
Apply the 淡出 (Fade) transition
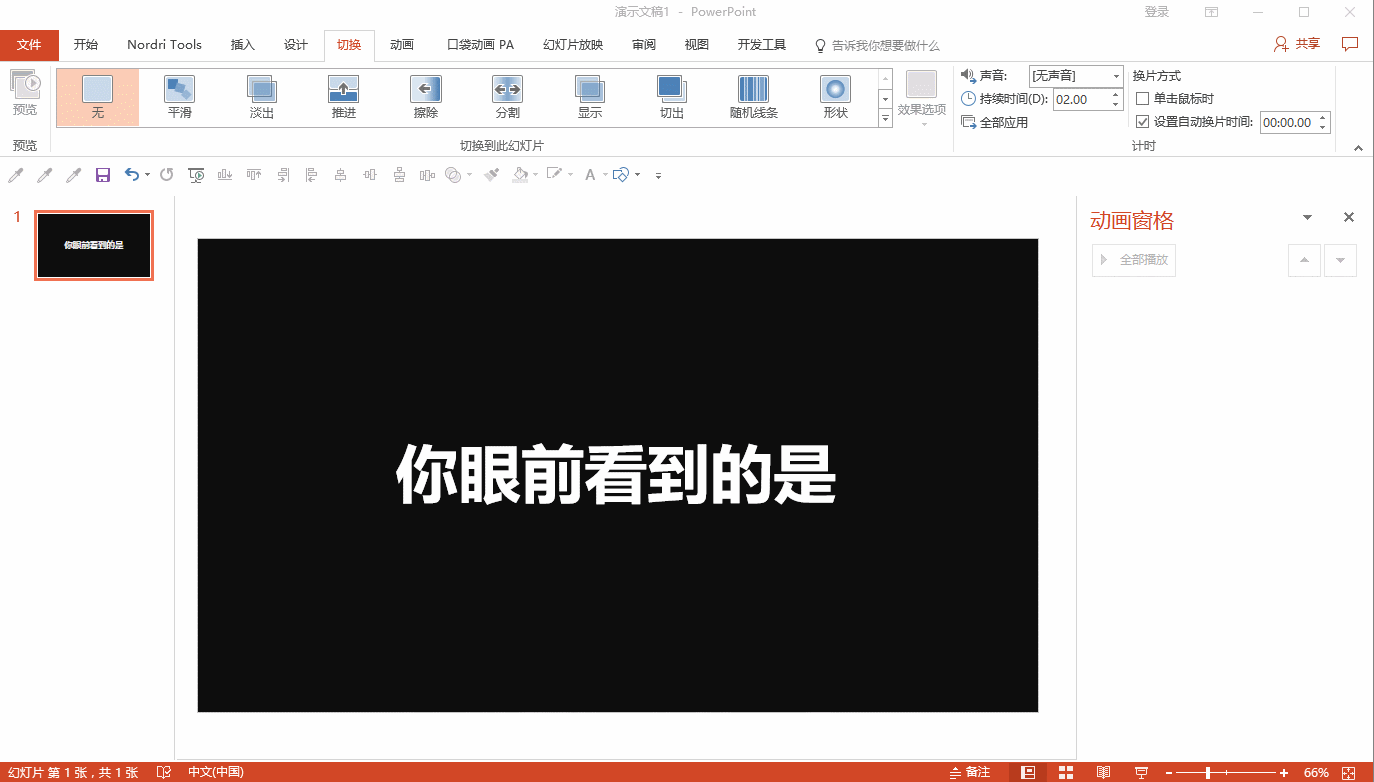point(262,97)
